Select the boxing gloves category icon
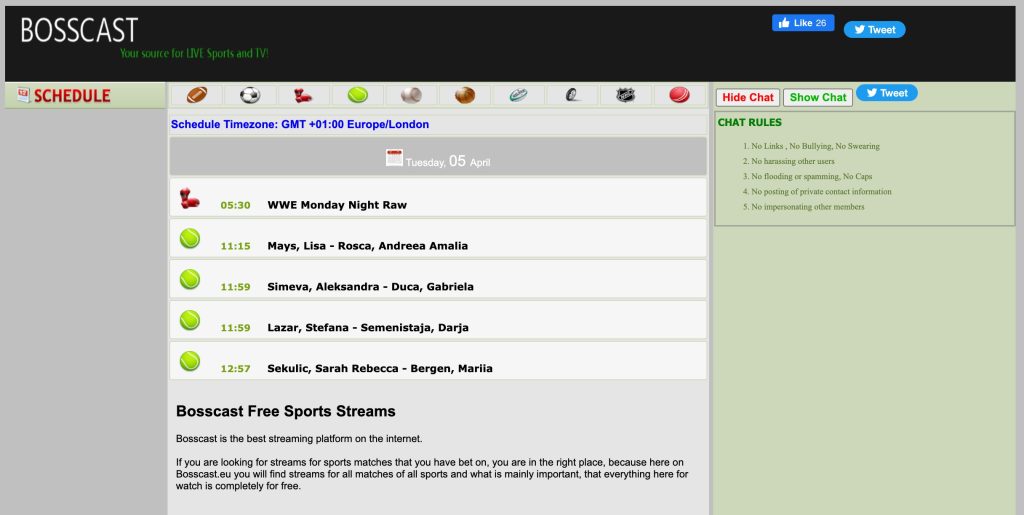The image size is (1024, 515). pyautogui.click(x=303, y=95)
